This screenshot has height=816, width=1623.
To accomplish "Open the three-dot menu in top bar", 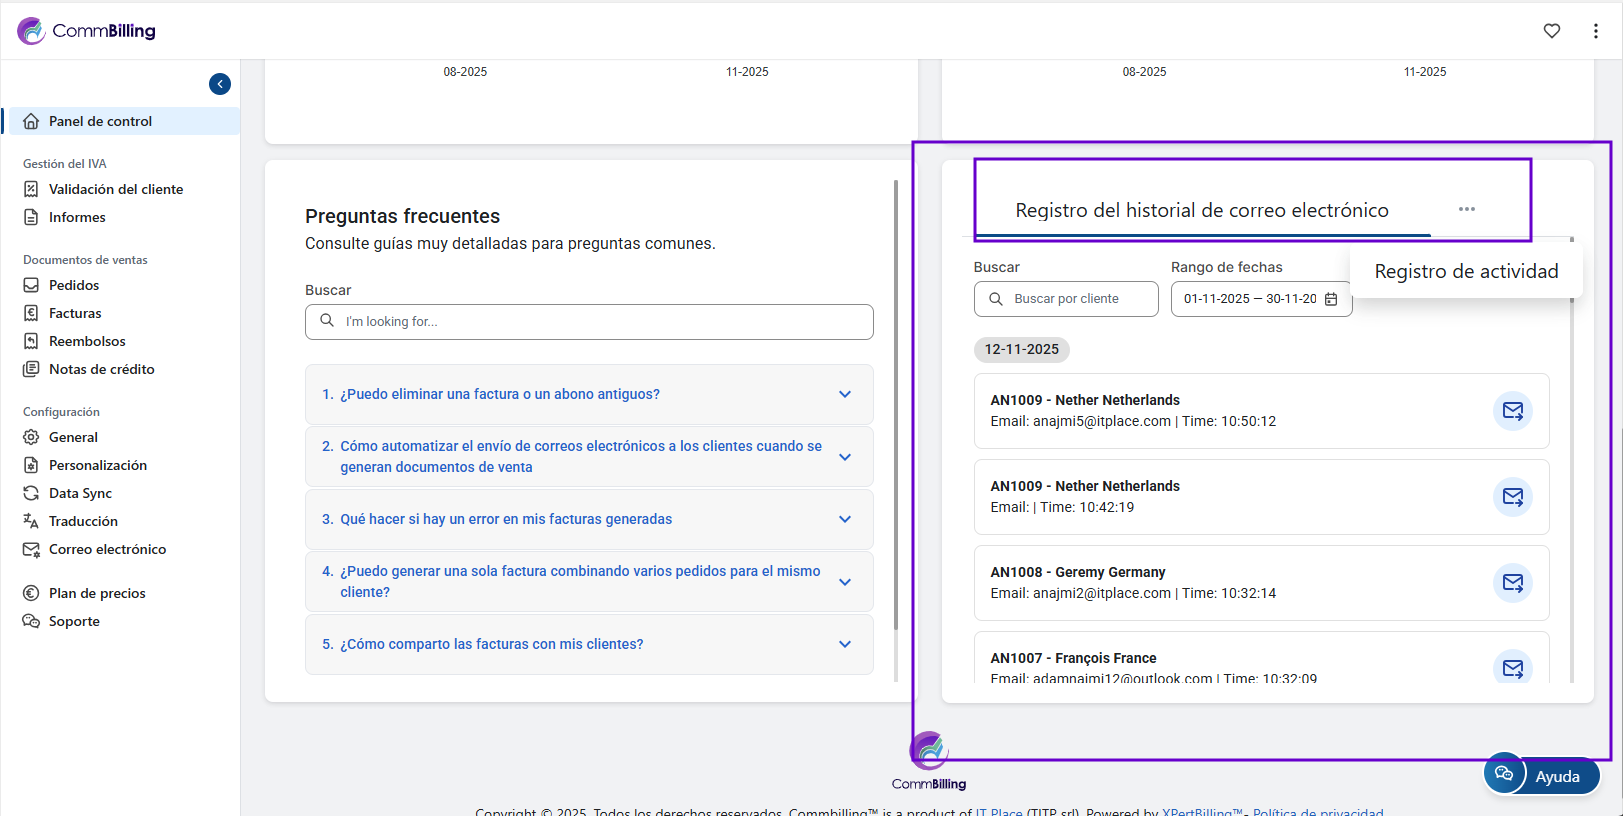I will (x=1595, y=31).
